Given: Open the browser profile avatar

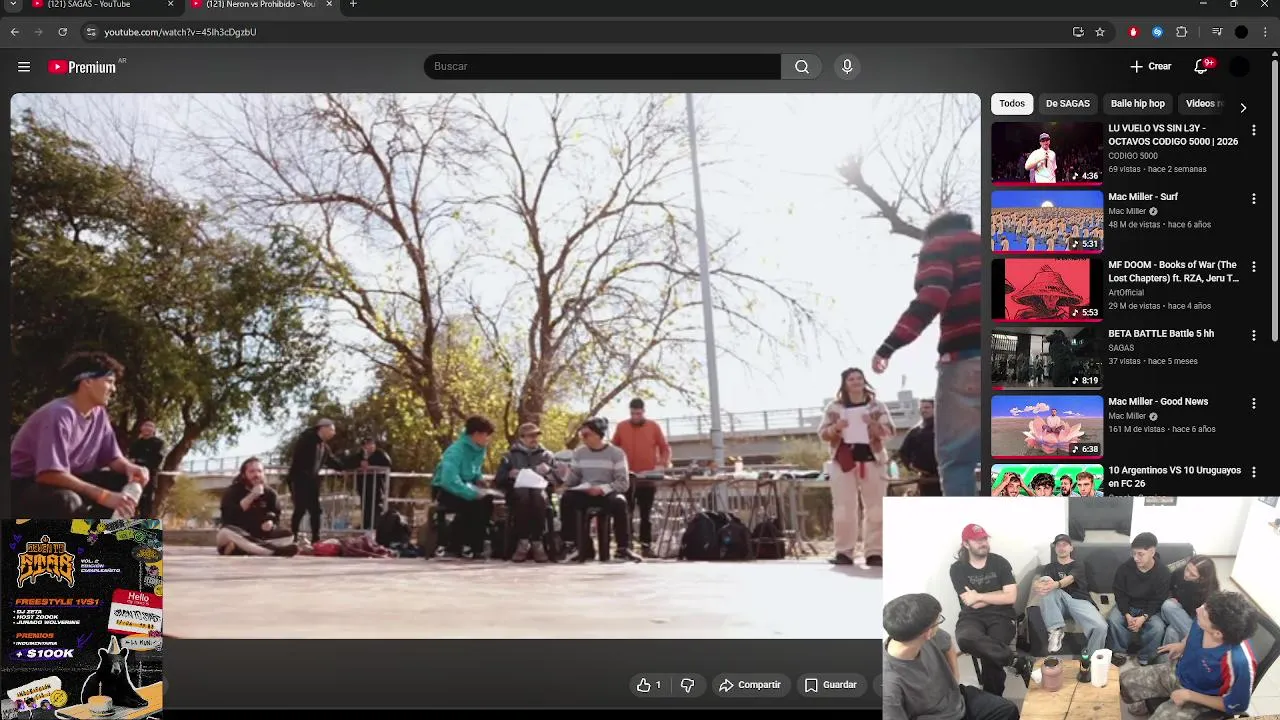Looking at the screenshot, I should [1241, 32].
